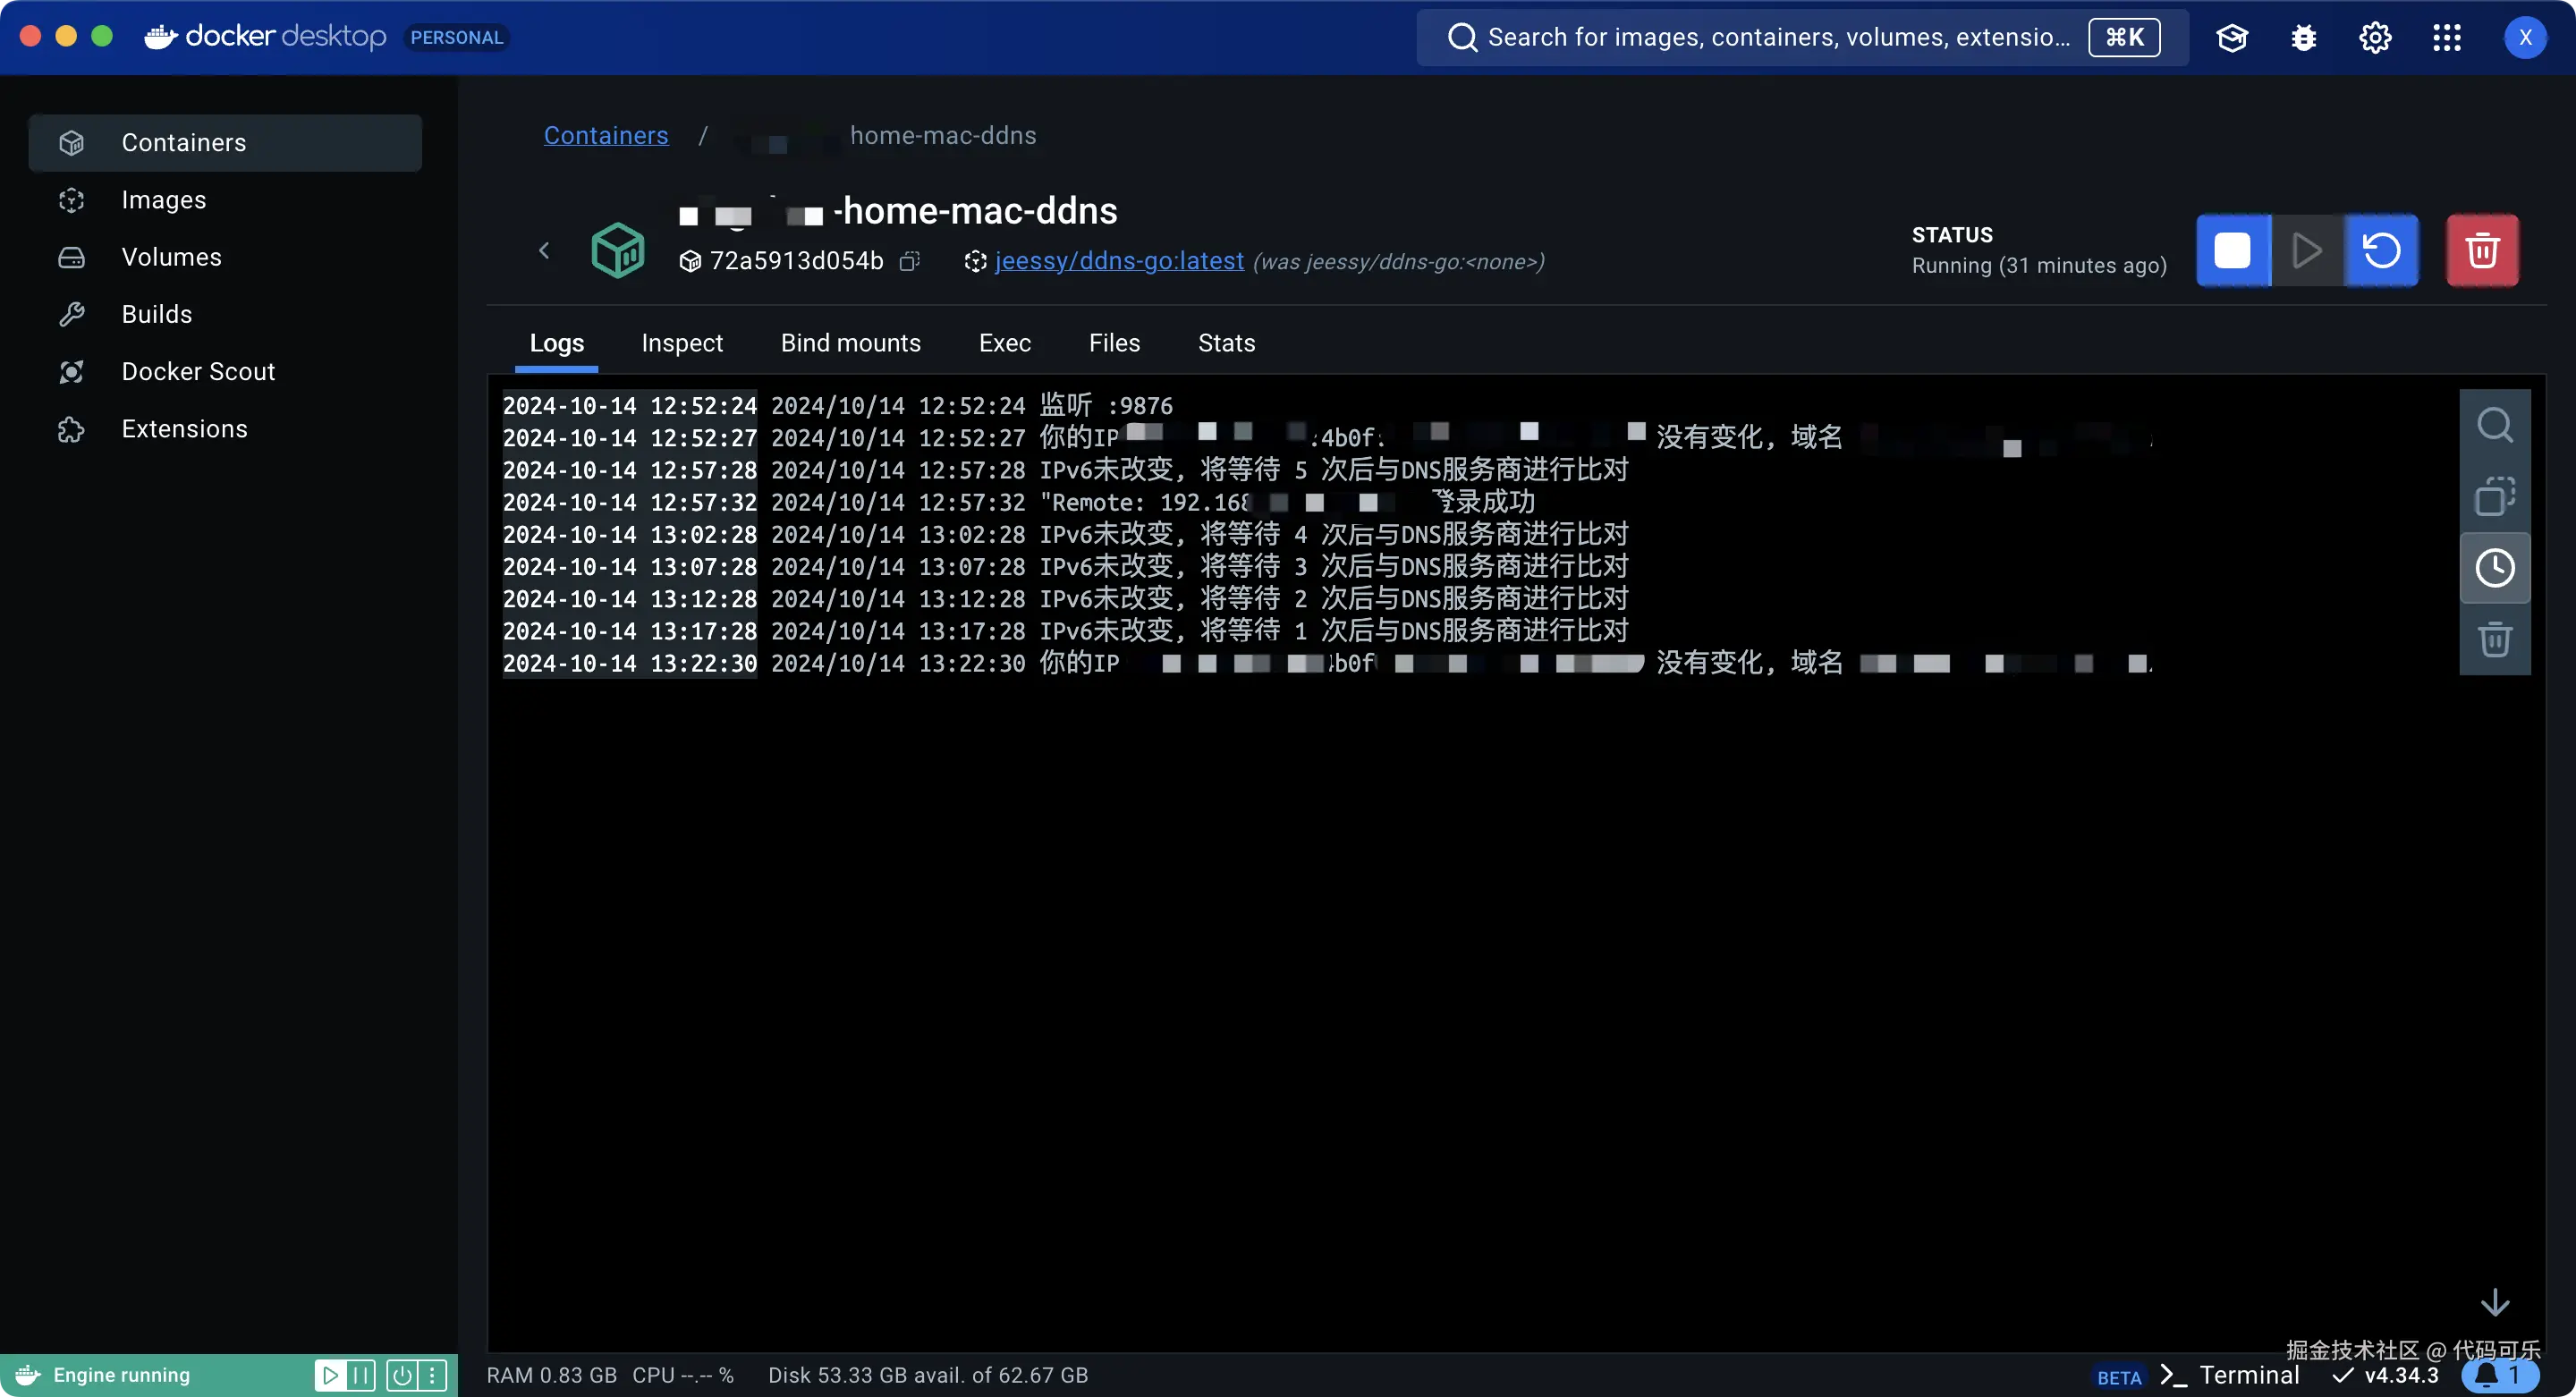Switch to the Inspect tab
Image resolution: width=2576 pixels, height=1397 pixels.
[x=682, y=343]
